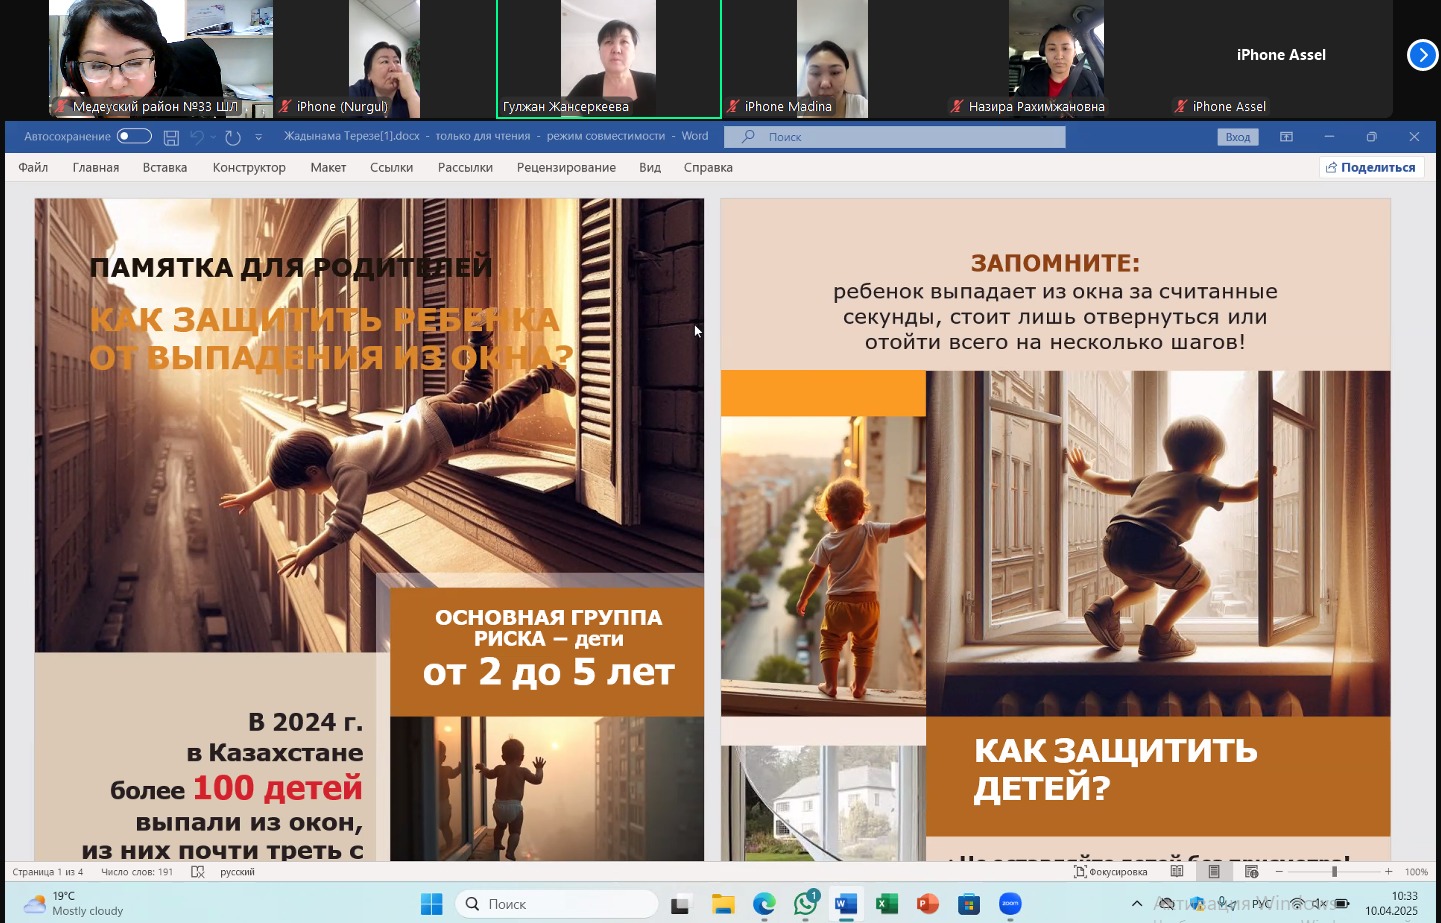The height and width of the screenshot is (923, 1441).
Task: Toggle the Автосохранение switch
Action: tap(134, 136)
